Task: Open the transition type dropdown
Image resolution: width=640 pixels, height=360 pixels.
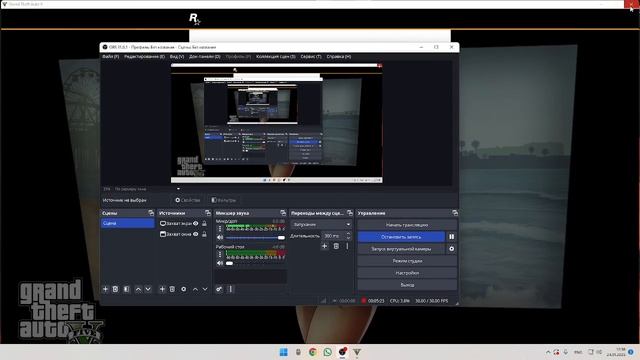Action: click(x=321, y=224)
